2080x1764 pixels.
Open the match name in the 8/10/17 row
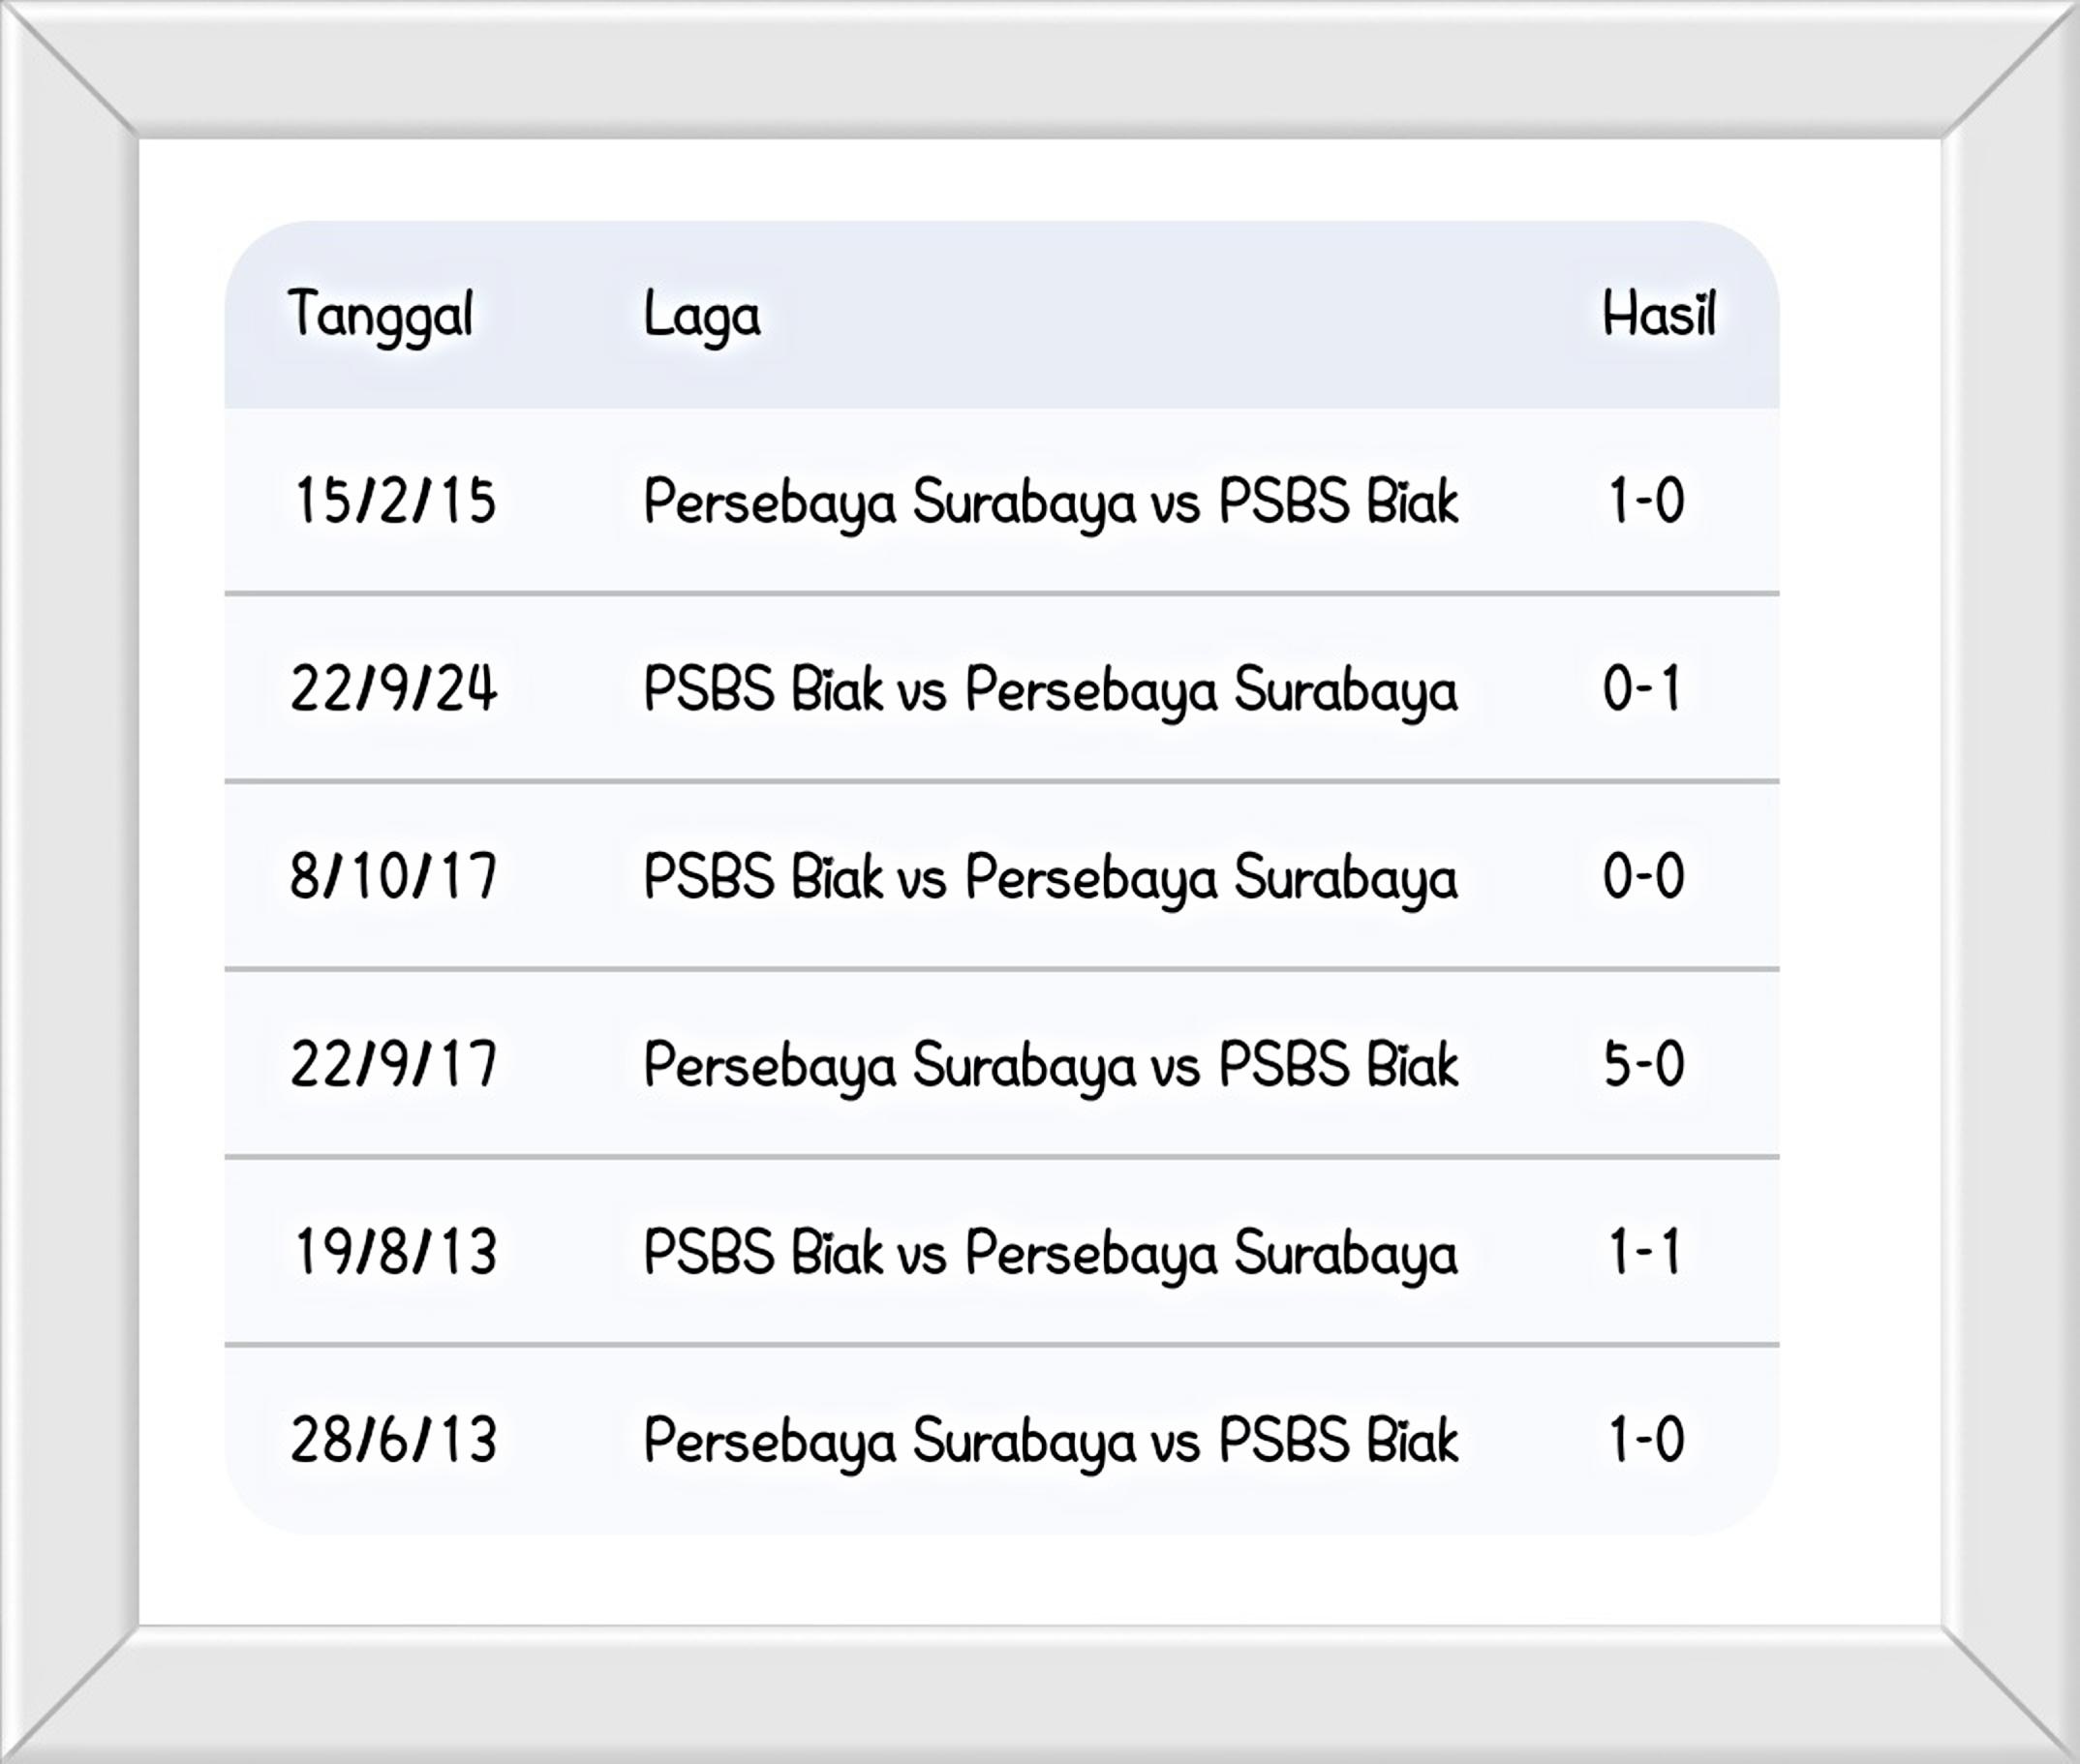click(1050, 876)
